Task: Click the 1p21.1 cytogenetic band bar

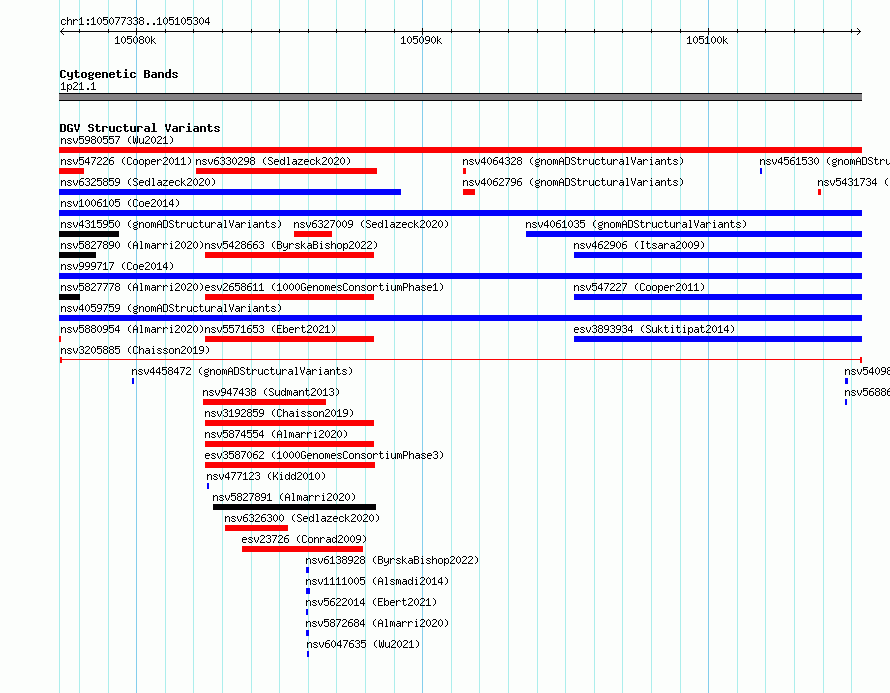Action: [x=460, y=97]
